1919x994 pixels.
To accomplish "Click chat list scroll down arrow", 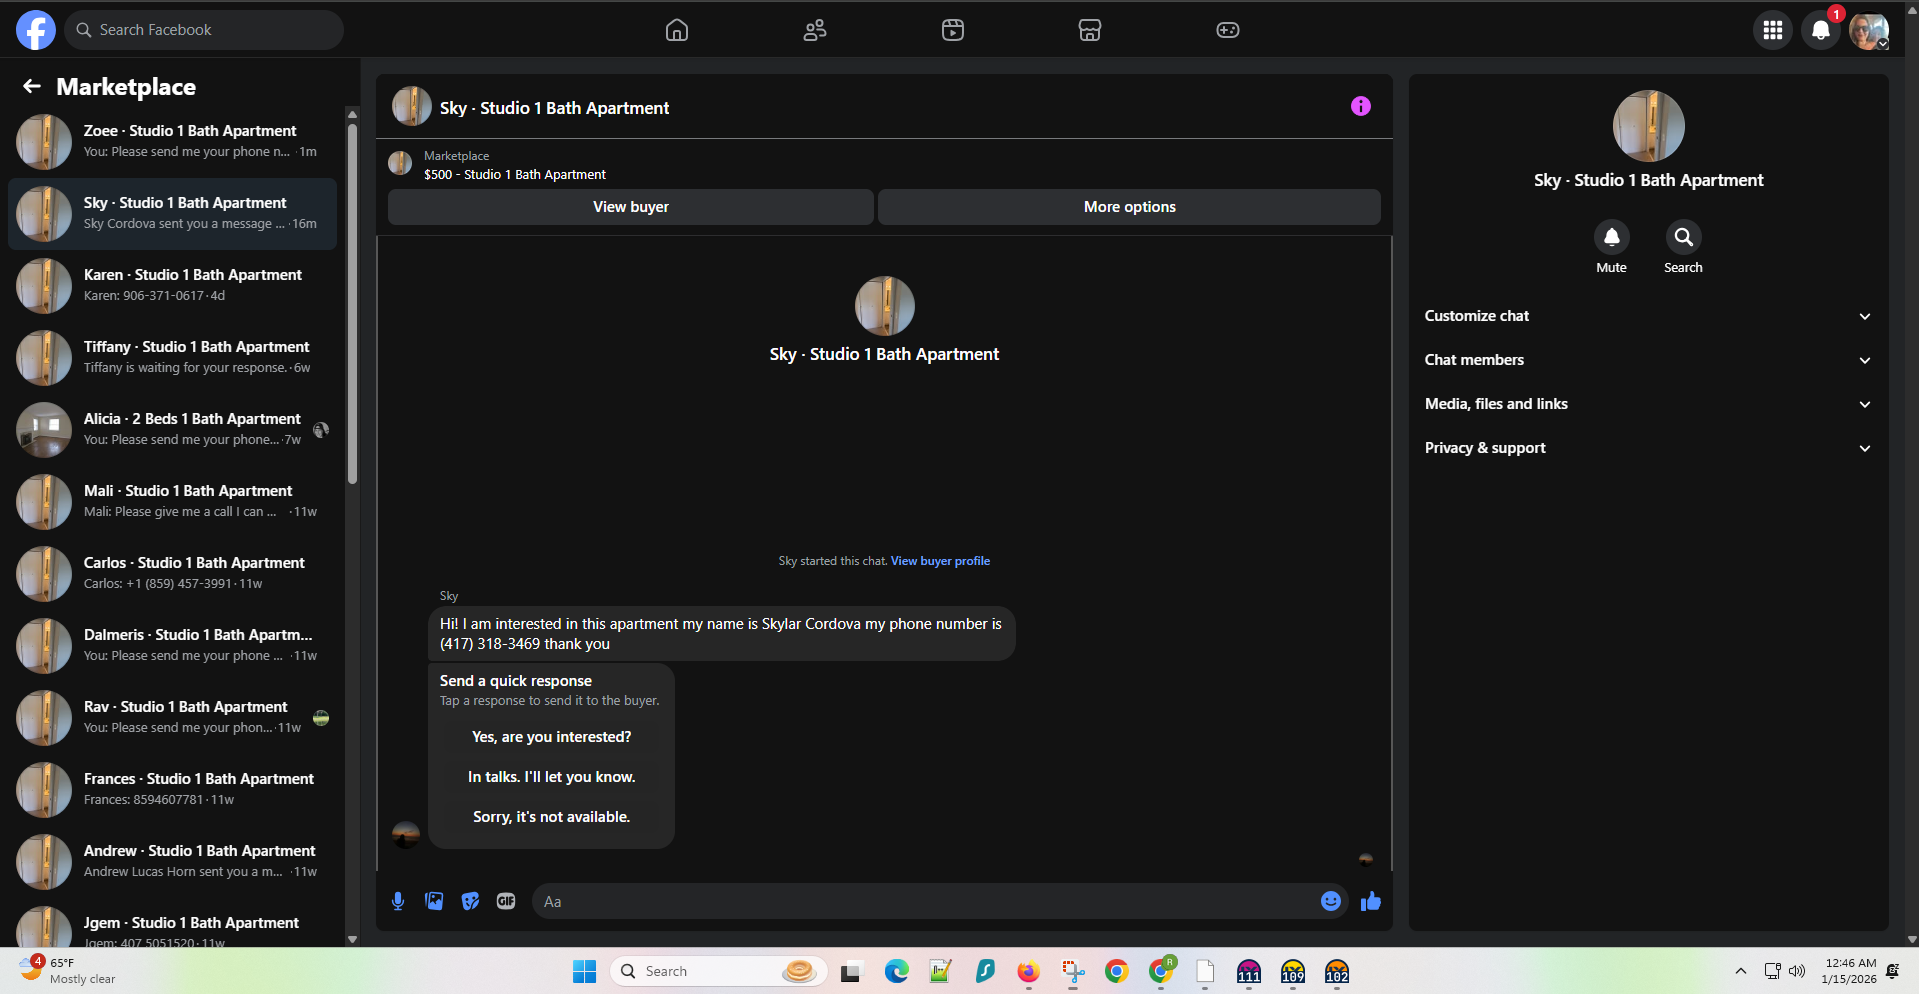I will [x=352, y=939].
